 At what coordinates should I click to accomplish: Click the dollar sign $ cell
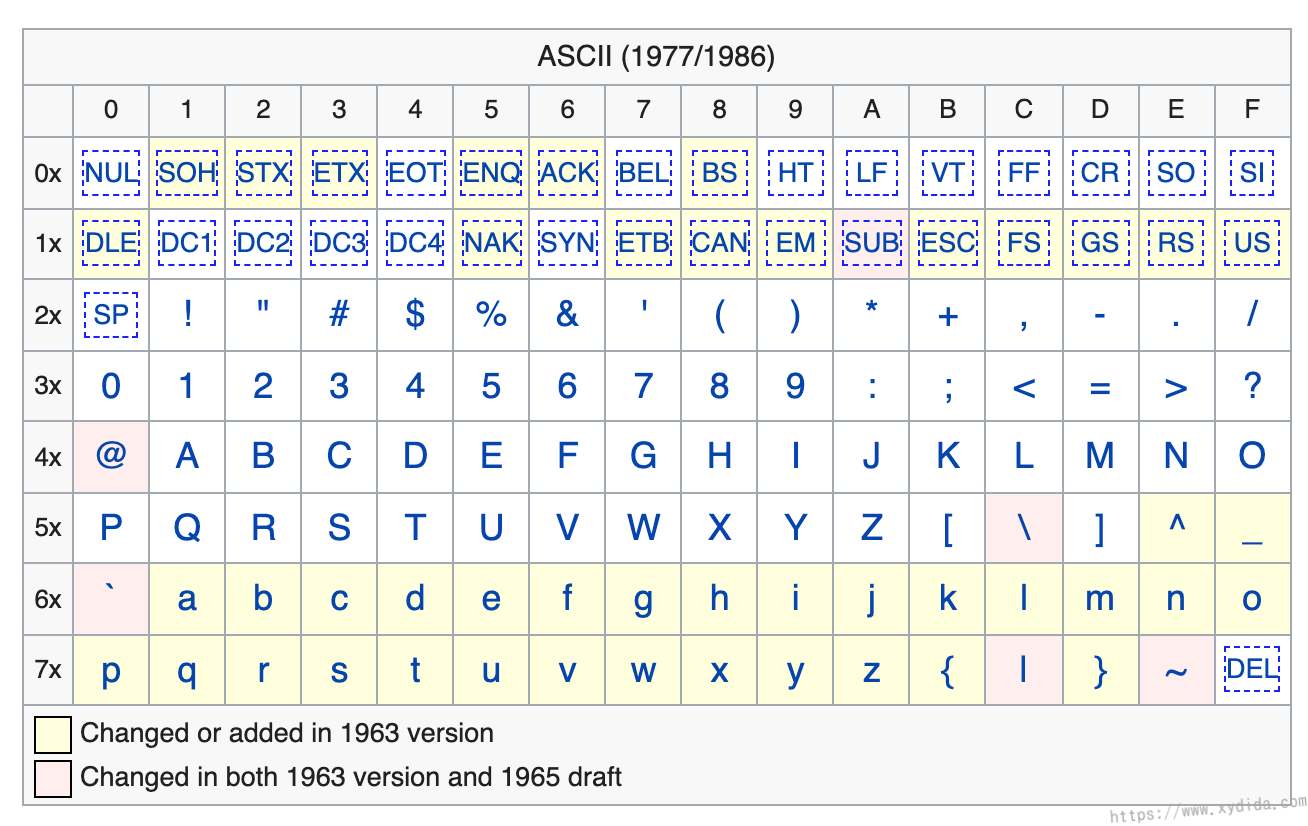click(415, 315)
